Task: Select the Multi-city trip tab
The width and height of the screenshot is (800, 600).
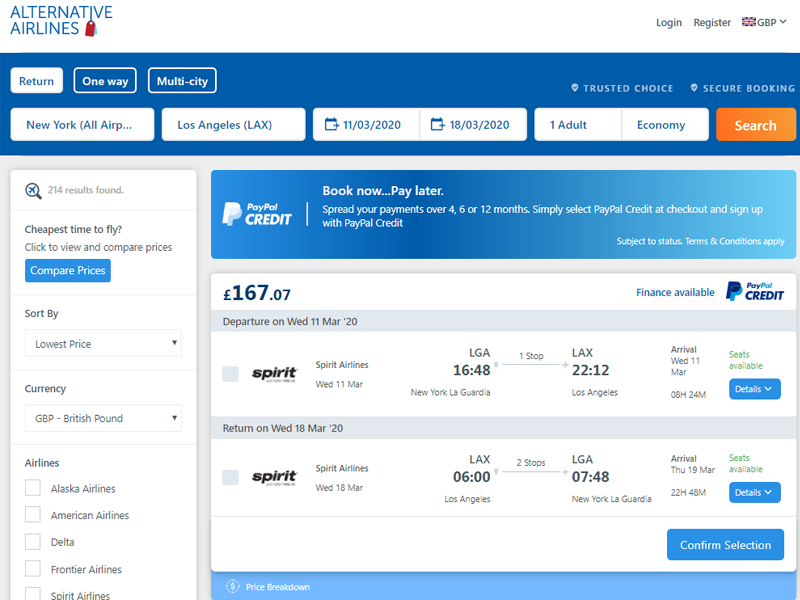Action: [x=182, y=81]
